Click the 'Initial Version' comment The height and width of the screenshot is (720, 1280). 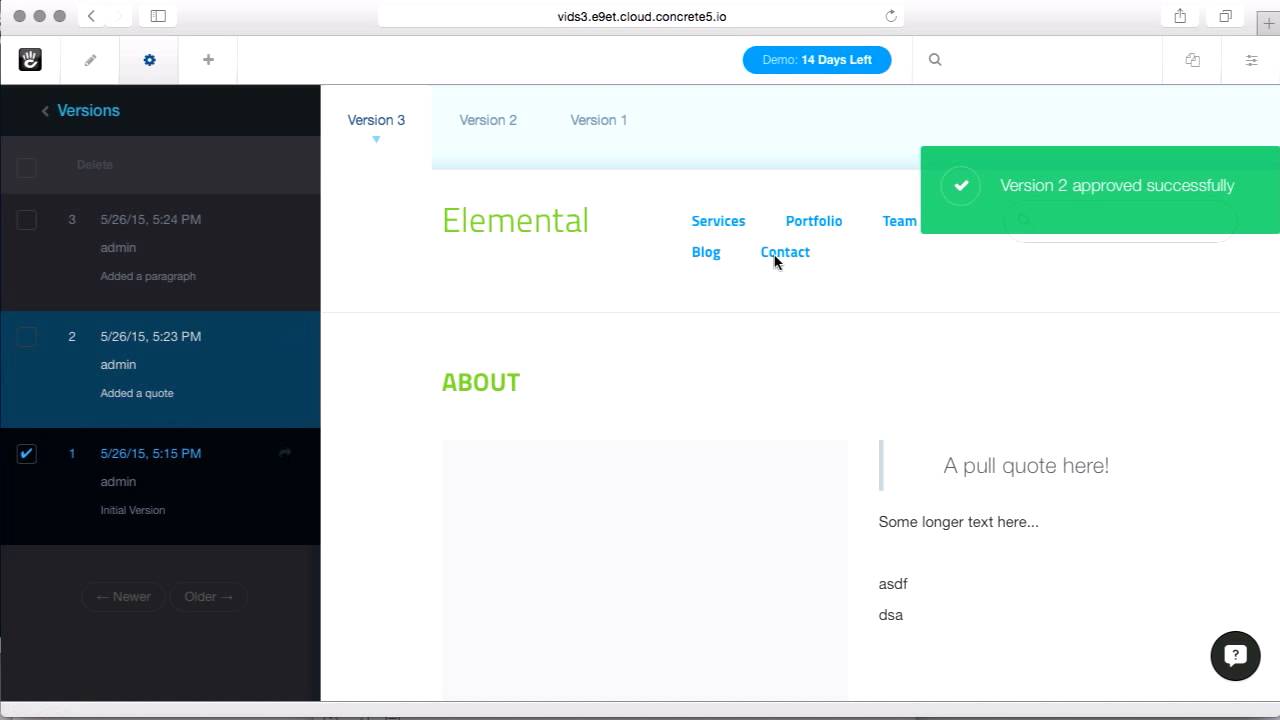pyautogui.click(x=133, y=510)
